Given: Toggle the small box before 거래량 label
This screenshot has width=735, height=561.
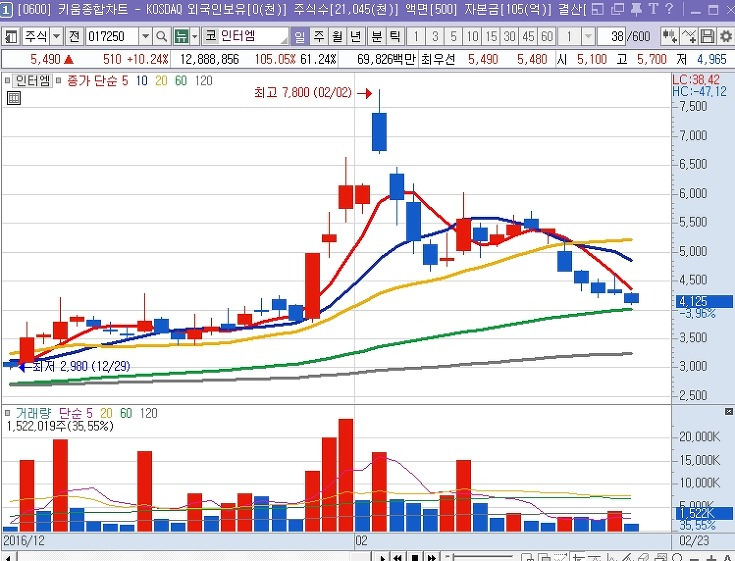Looking at the screenshot, I should tap(8, 413).
